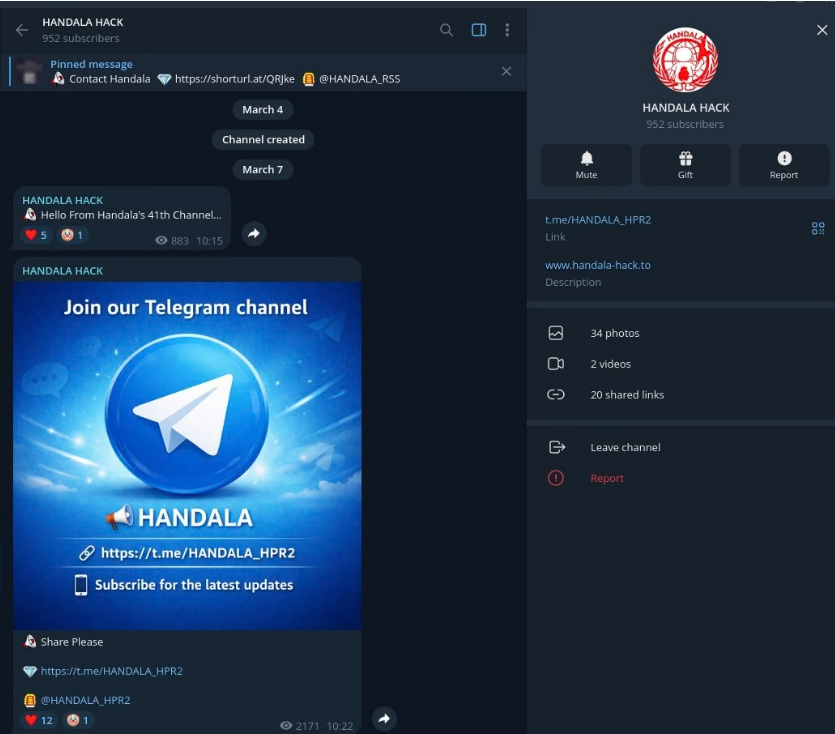Click the red Report option in list
The width and height of the screenshot is (835, 734).
pos(606,478)
